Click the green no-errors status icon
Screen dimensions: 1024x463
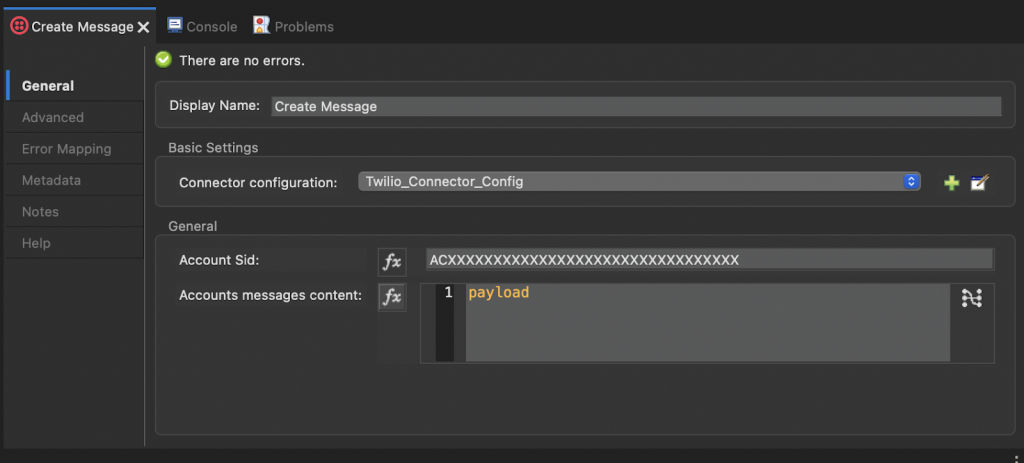pos(163,60)
